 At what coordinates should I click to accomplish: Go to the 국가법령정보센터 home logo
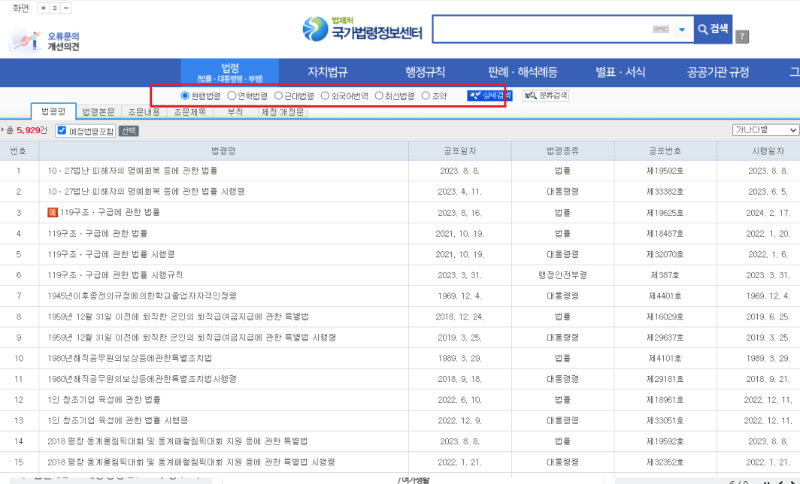pyautogui.click(x=363, y=29)
